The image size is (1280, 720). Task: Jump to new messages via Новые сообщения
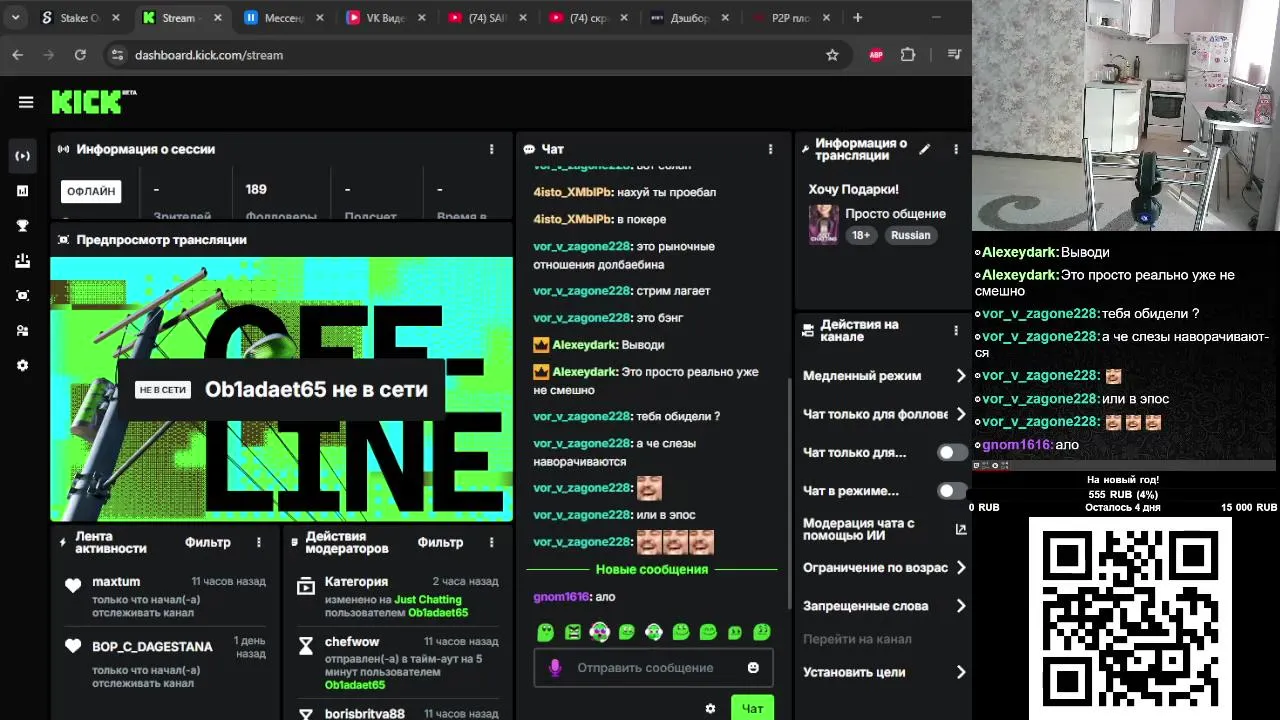(652, 569)
